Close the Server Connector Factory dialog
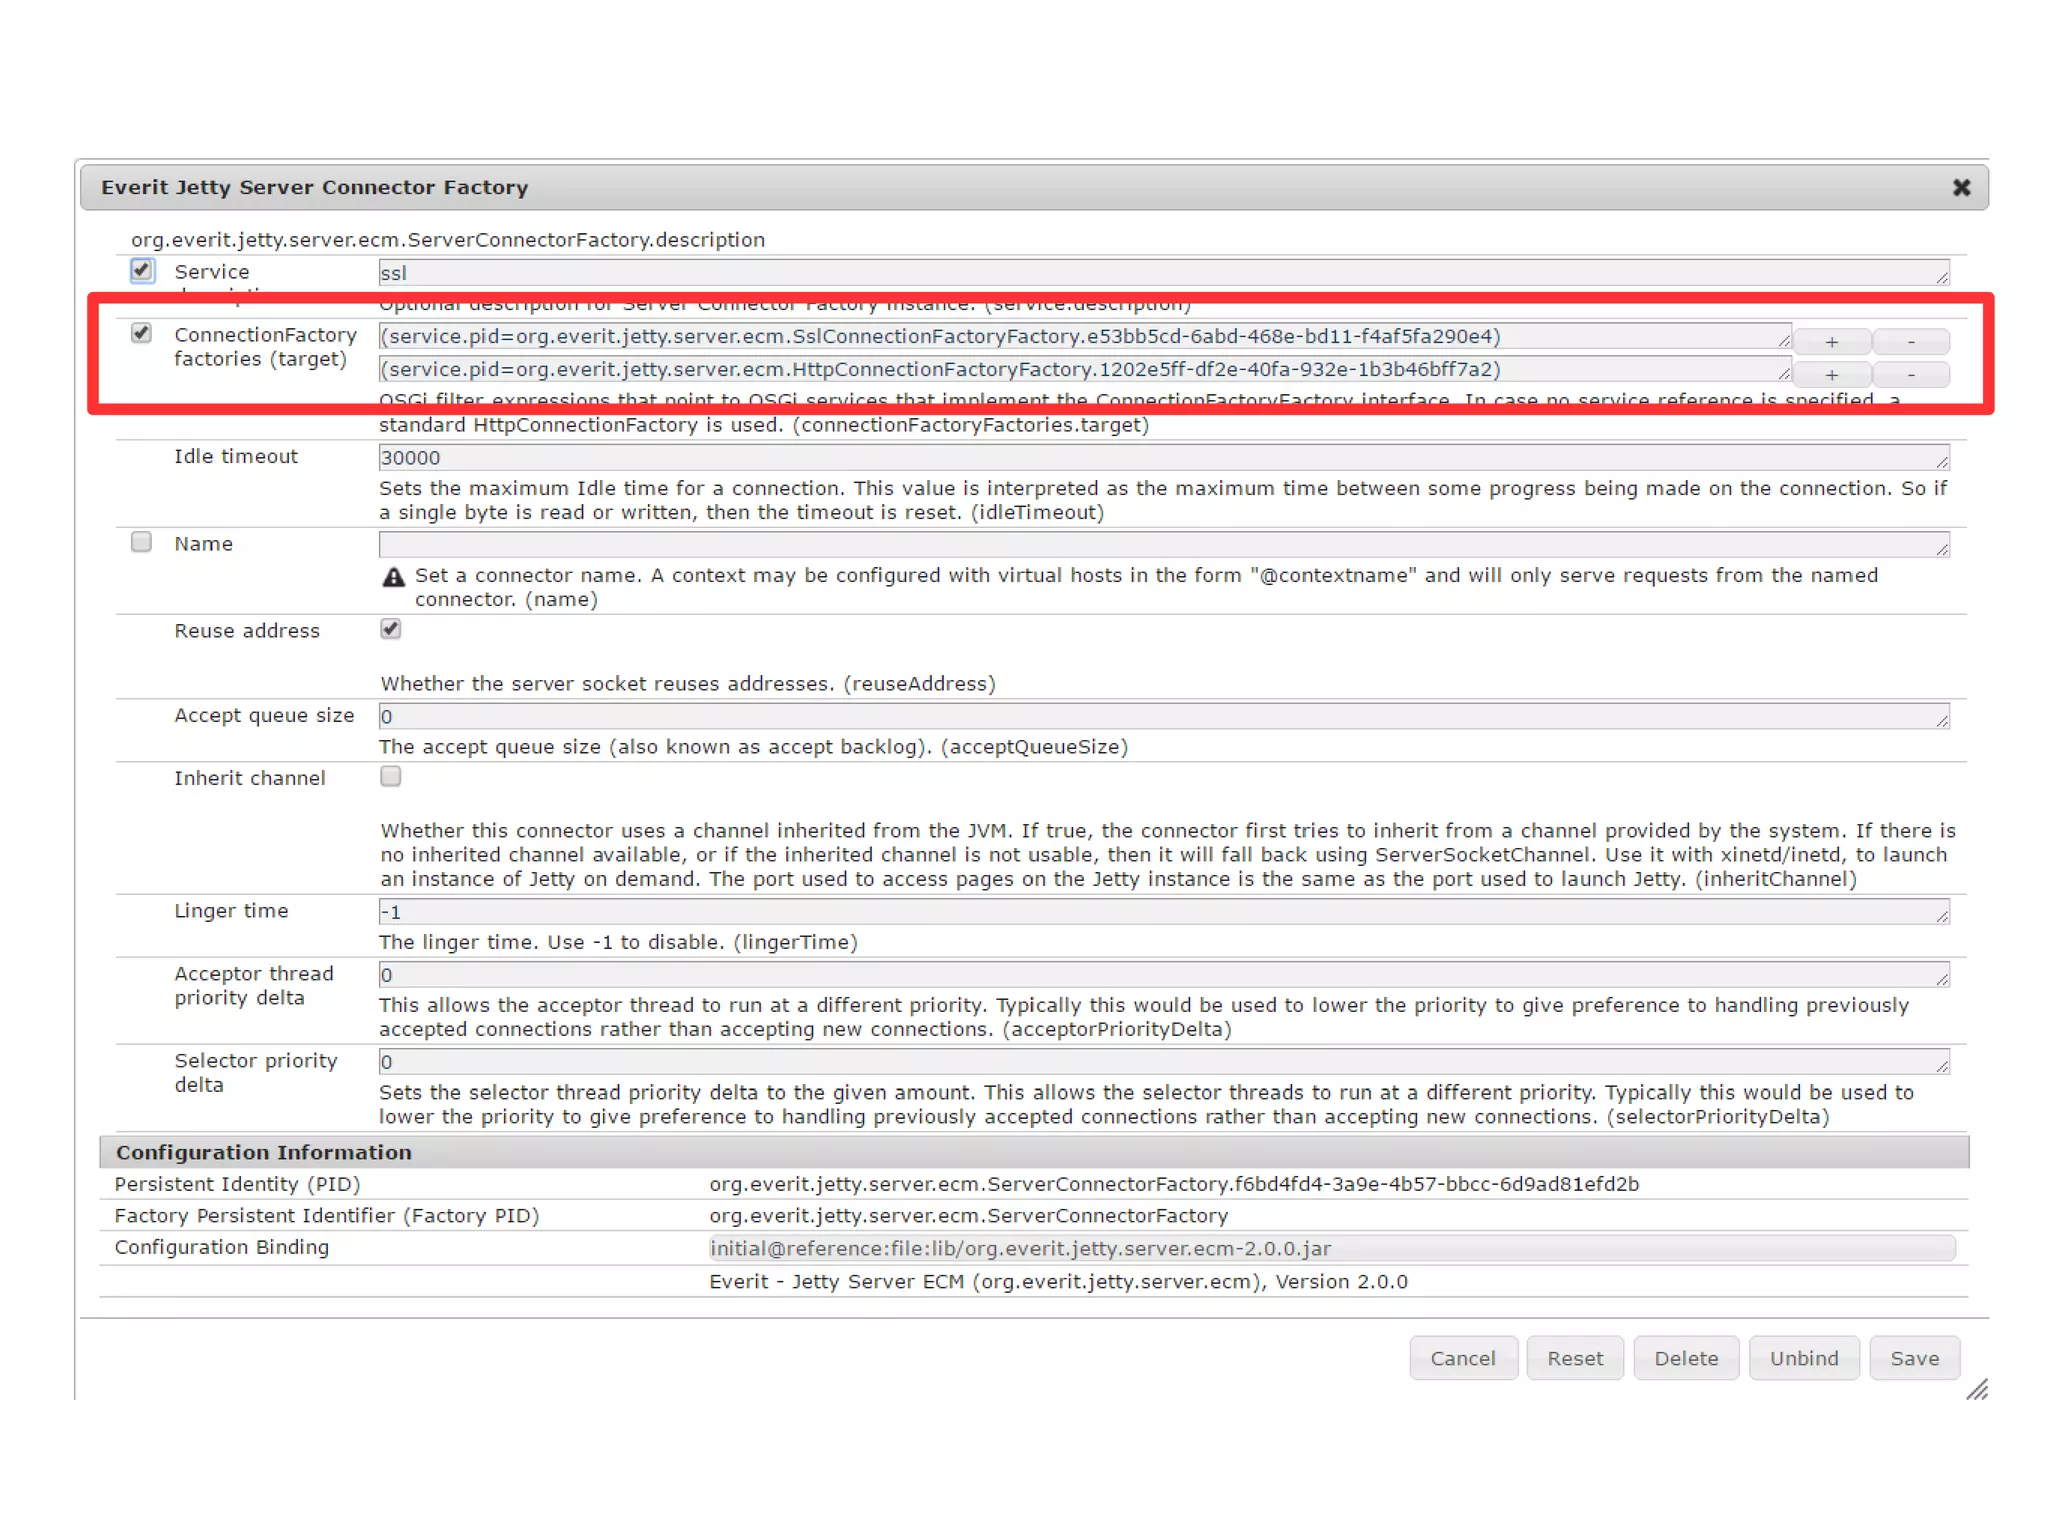The image size is (2048, 1537). (x=1960, y=187)
